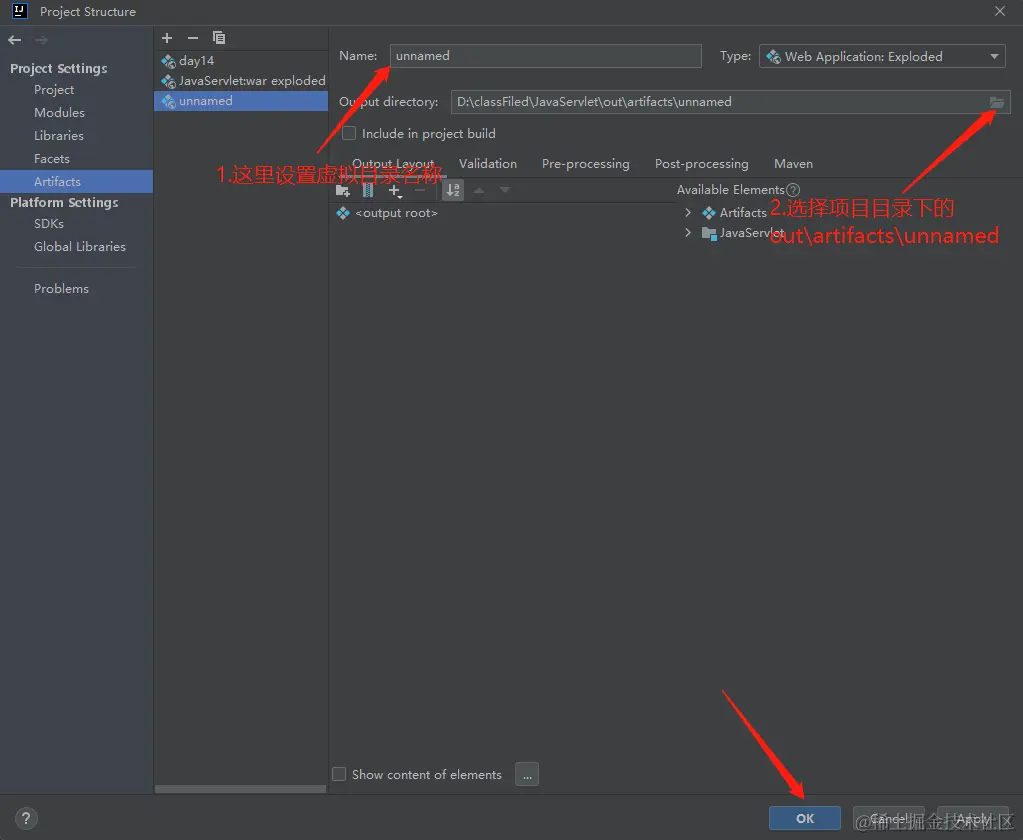The image size is (1023, 840).
Task: Select JavaServlet:war exploded artifact
Action: [x=241, y=81]
